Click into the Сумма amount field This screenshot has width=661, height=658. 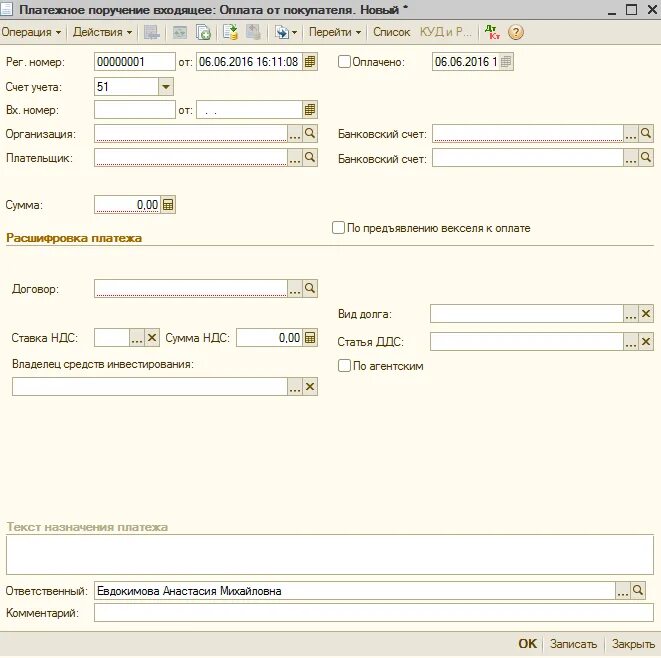click(x=127, y=205)
